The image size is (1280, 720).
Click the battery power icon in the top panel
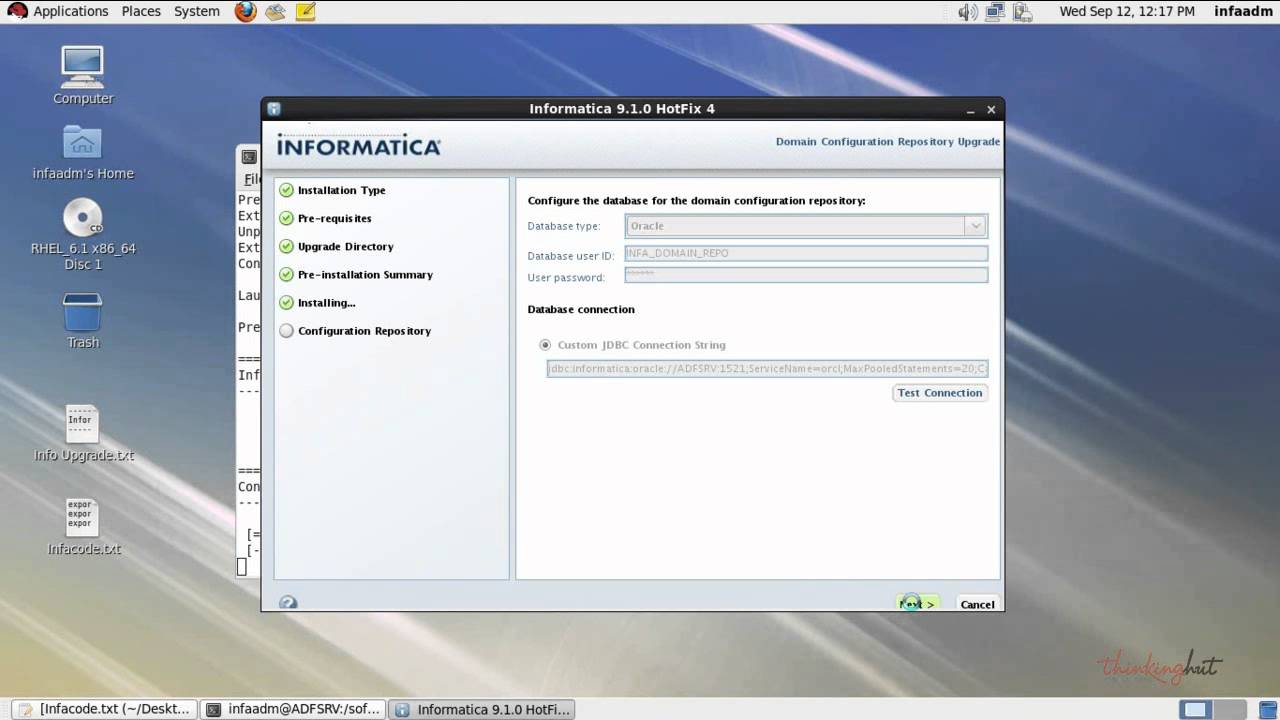[x=1022, y=12]
